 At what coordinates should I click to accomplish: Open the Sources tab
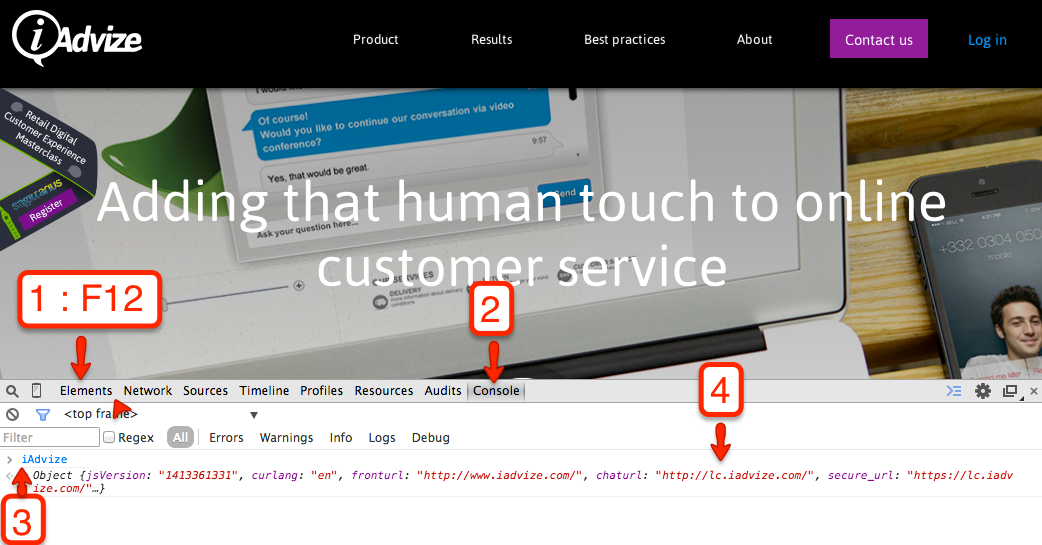click(205, 391)
